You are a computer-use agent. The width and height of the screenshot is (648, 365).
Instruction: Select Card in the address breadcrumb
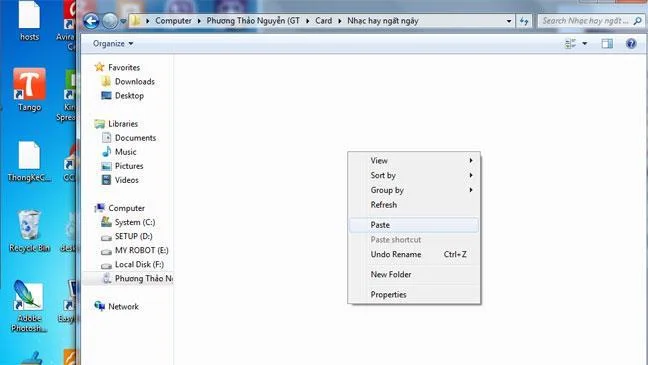pyautogui.click(x=324, y=21)
